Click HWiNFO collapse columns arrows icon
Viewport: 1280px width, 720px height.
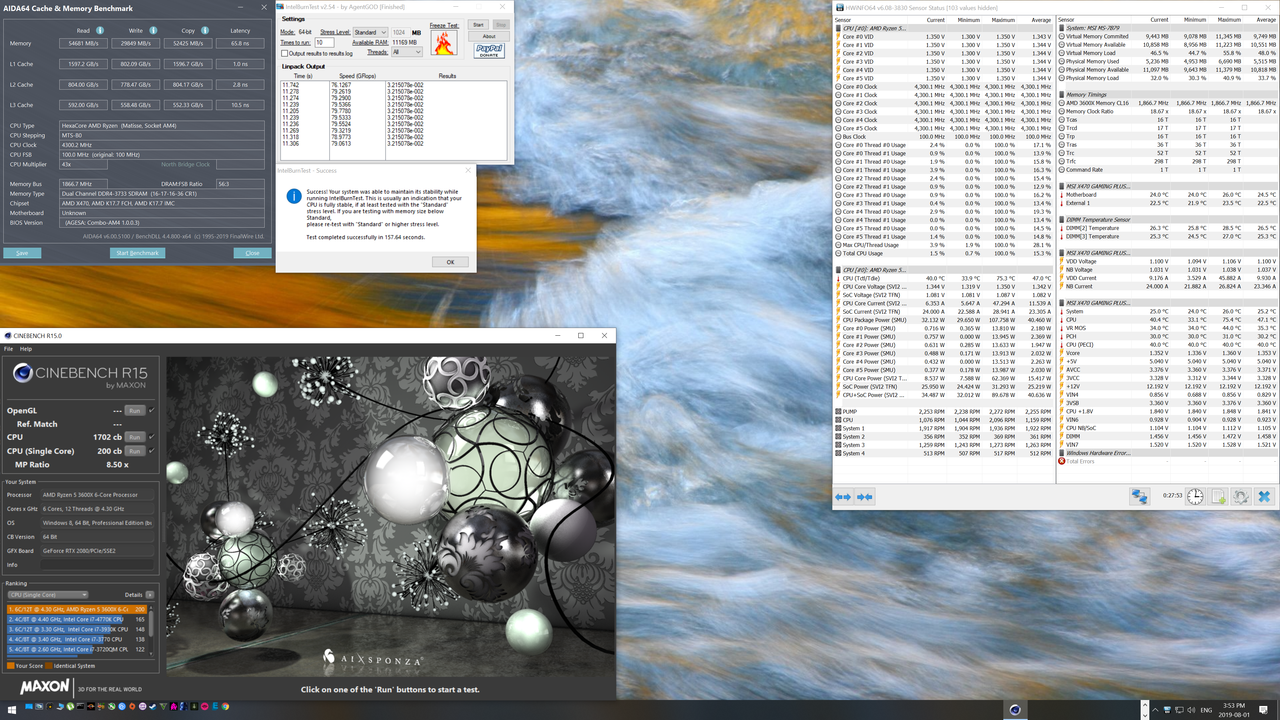[865, 497]
